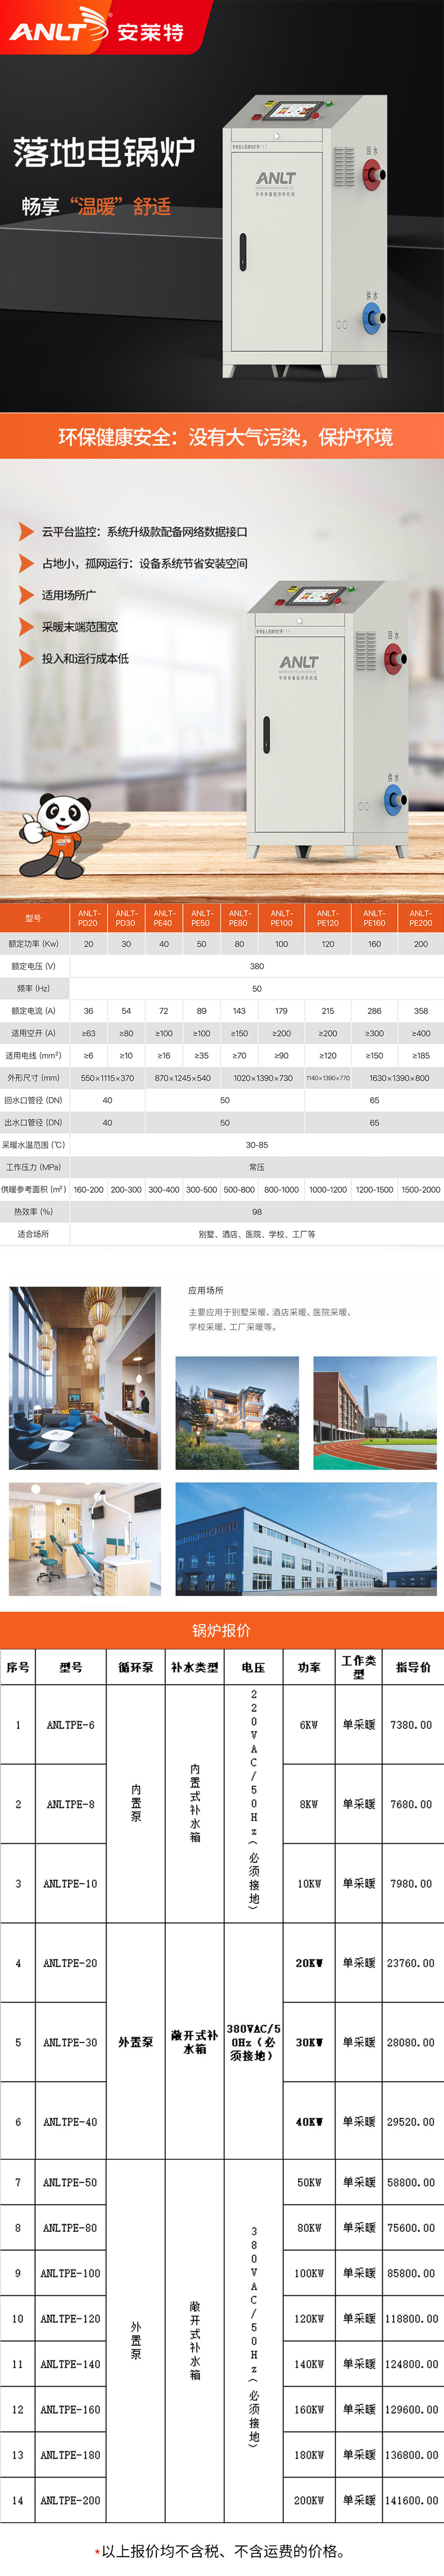Click the 7380.00 price cell
Image resolution: width=444 pixels, height=2576 pixels.
point(412,1725)
